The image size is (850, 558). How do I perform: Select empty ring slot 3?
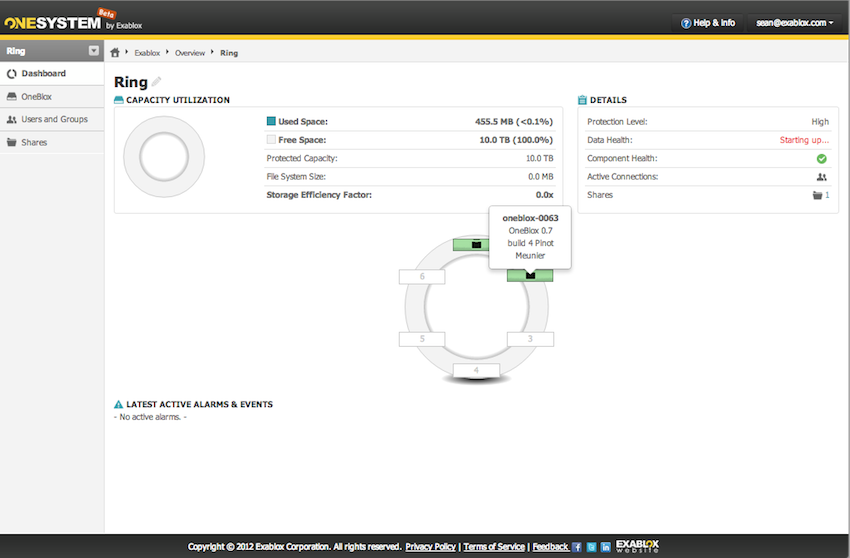530,339
